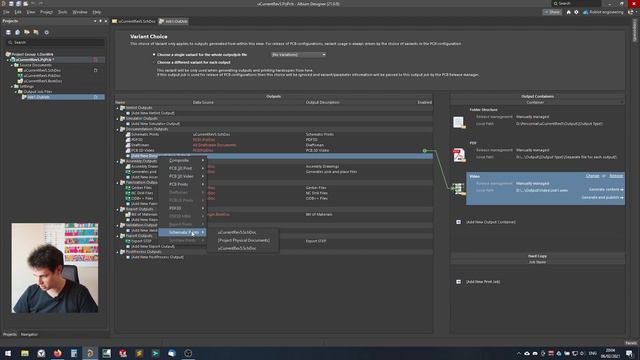Open the variant selection dropdown
Viewport: 640px width, 360px height.
click(x=298, y=55)
